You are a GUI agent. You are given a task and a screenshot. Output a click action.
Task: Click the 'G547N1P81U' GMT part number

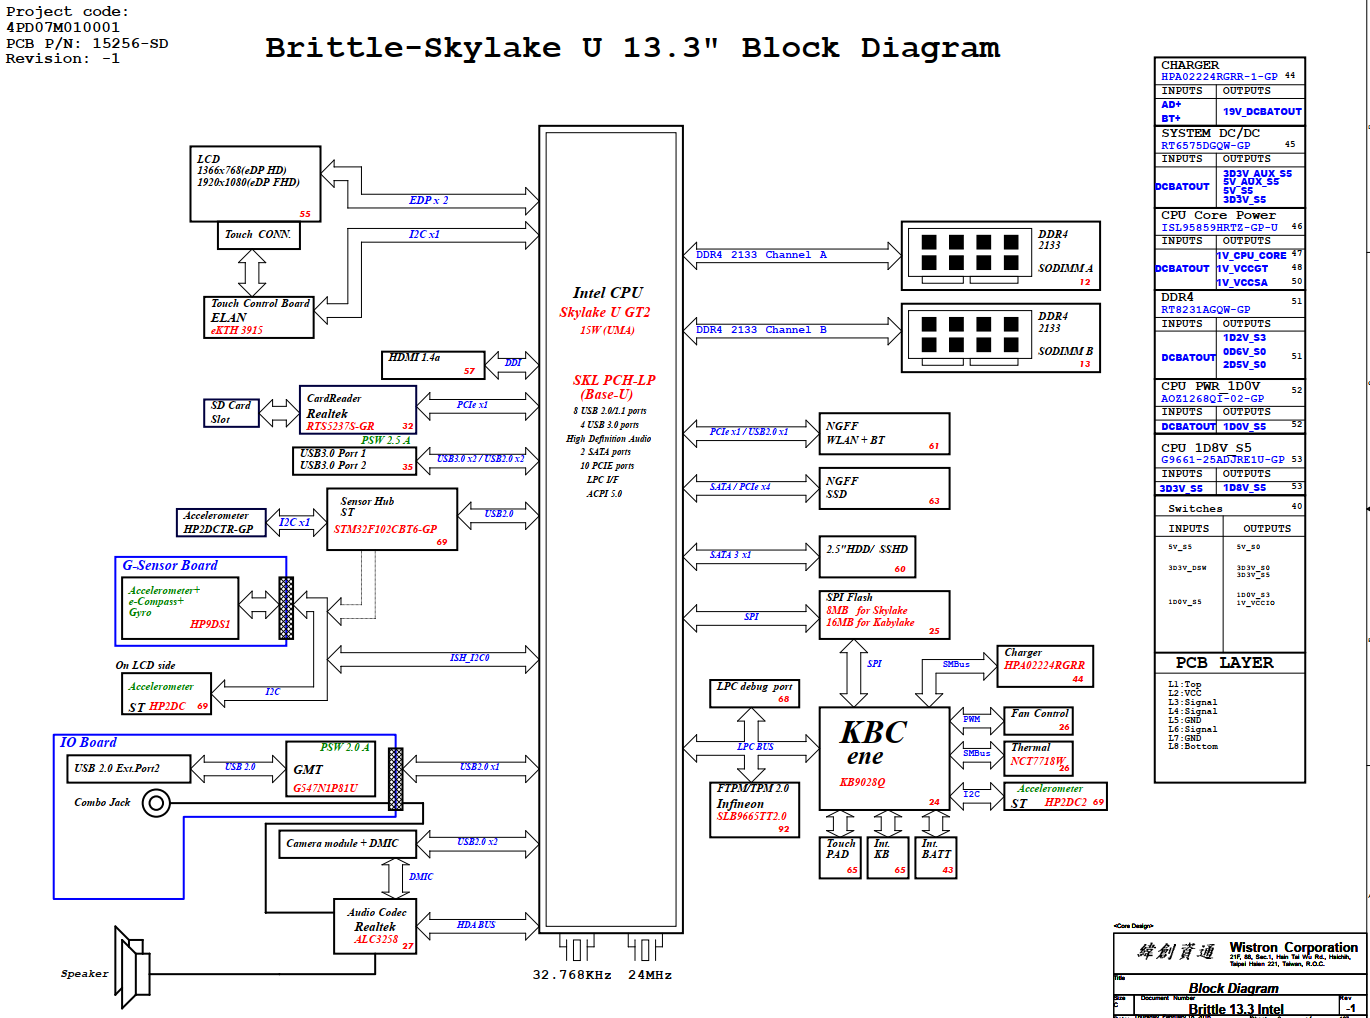pyautogui.click(x=325, y=788)
